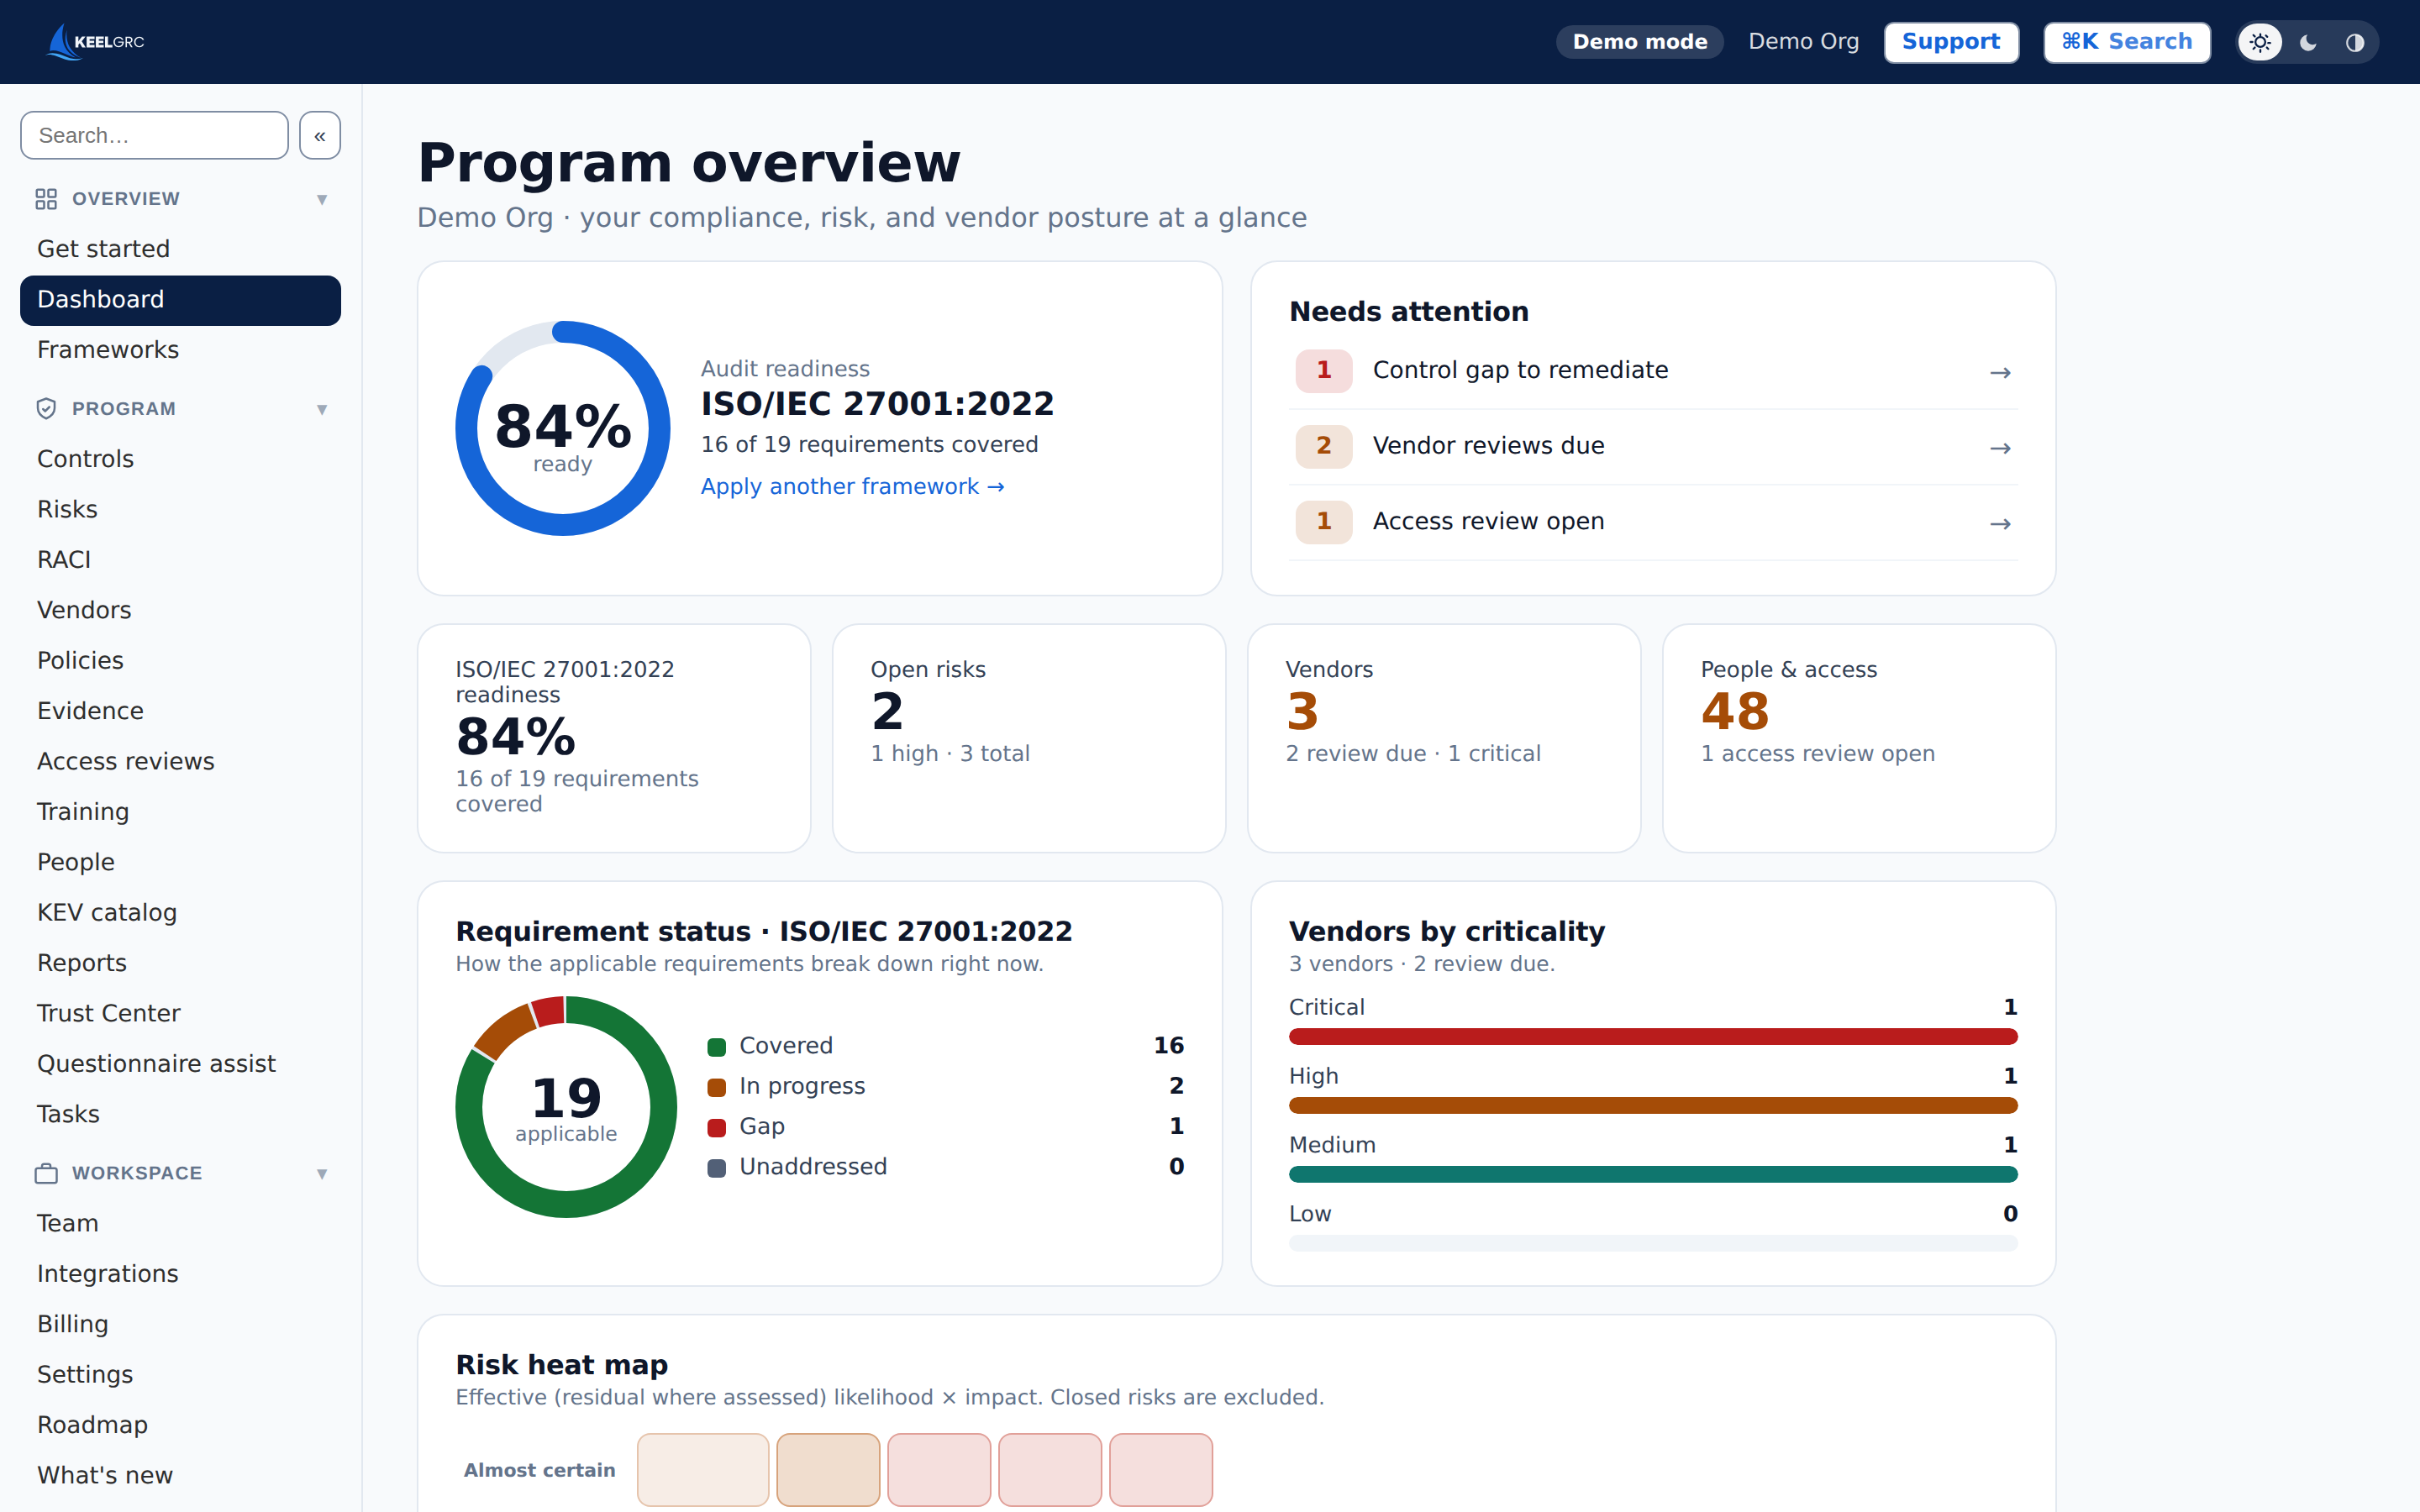Click arrow next to Vendor reviews due
Image resolution: width=2420 pixels, height=1512 pixels.
click(2000, 448)
